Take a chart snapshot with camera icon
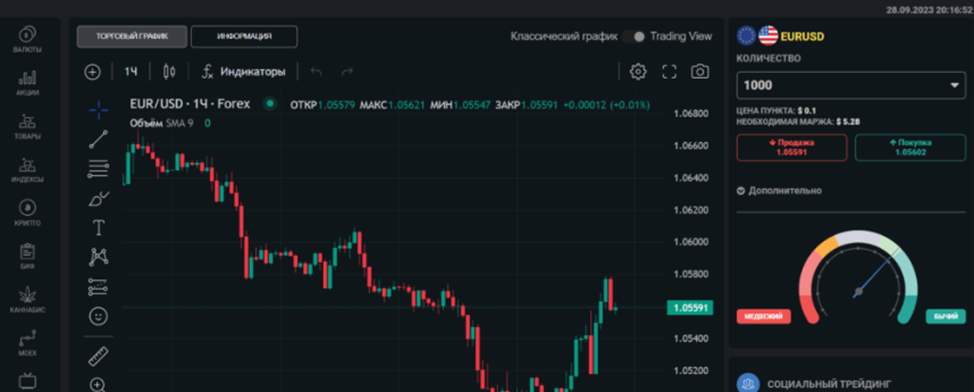 click(700, 71)
